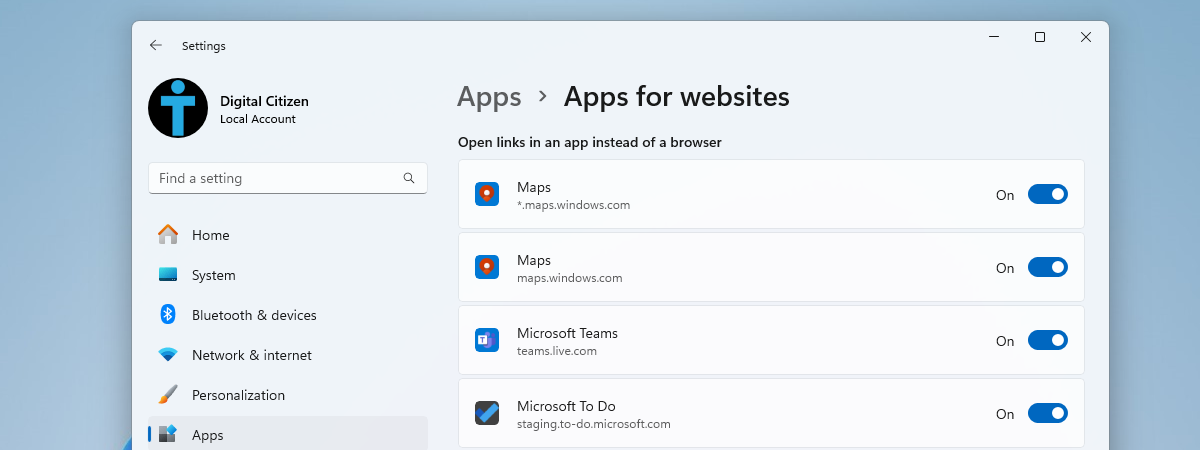This screenshot has height=450, width=1200.
Task: Click the Maps icon for maps.windows.com row
Action: 487,267
